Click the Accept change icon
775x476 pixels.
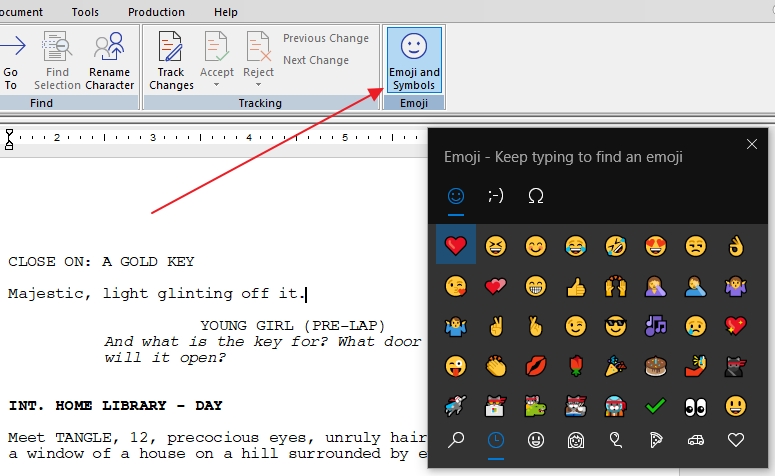click(x=216, y=47)
